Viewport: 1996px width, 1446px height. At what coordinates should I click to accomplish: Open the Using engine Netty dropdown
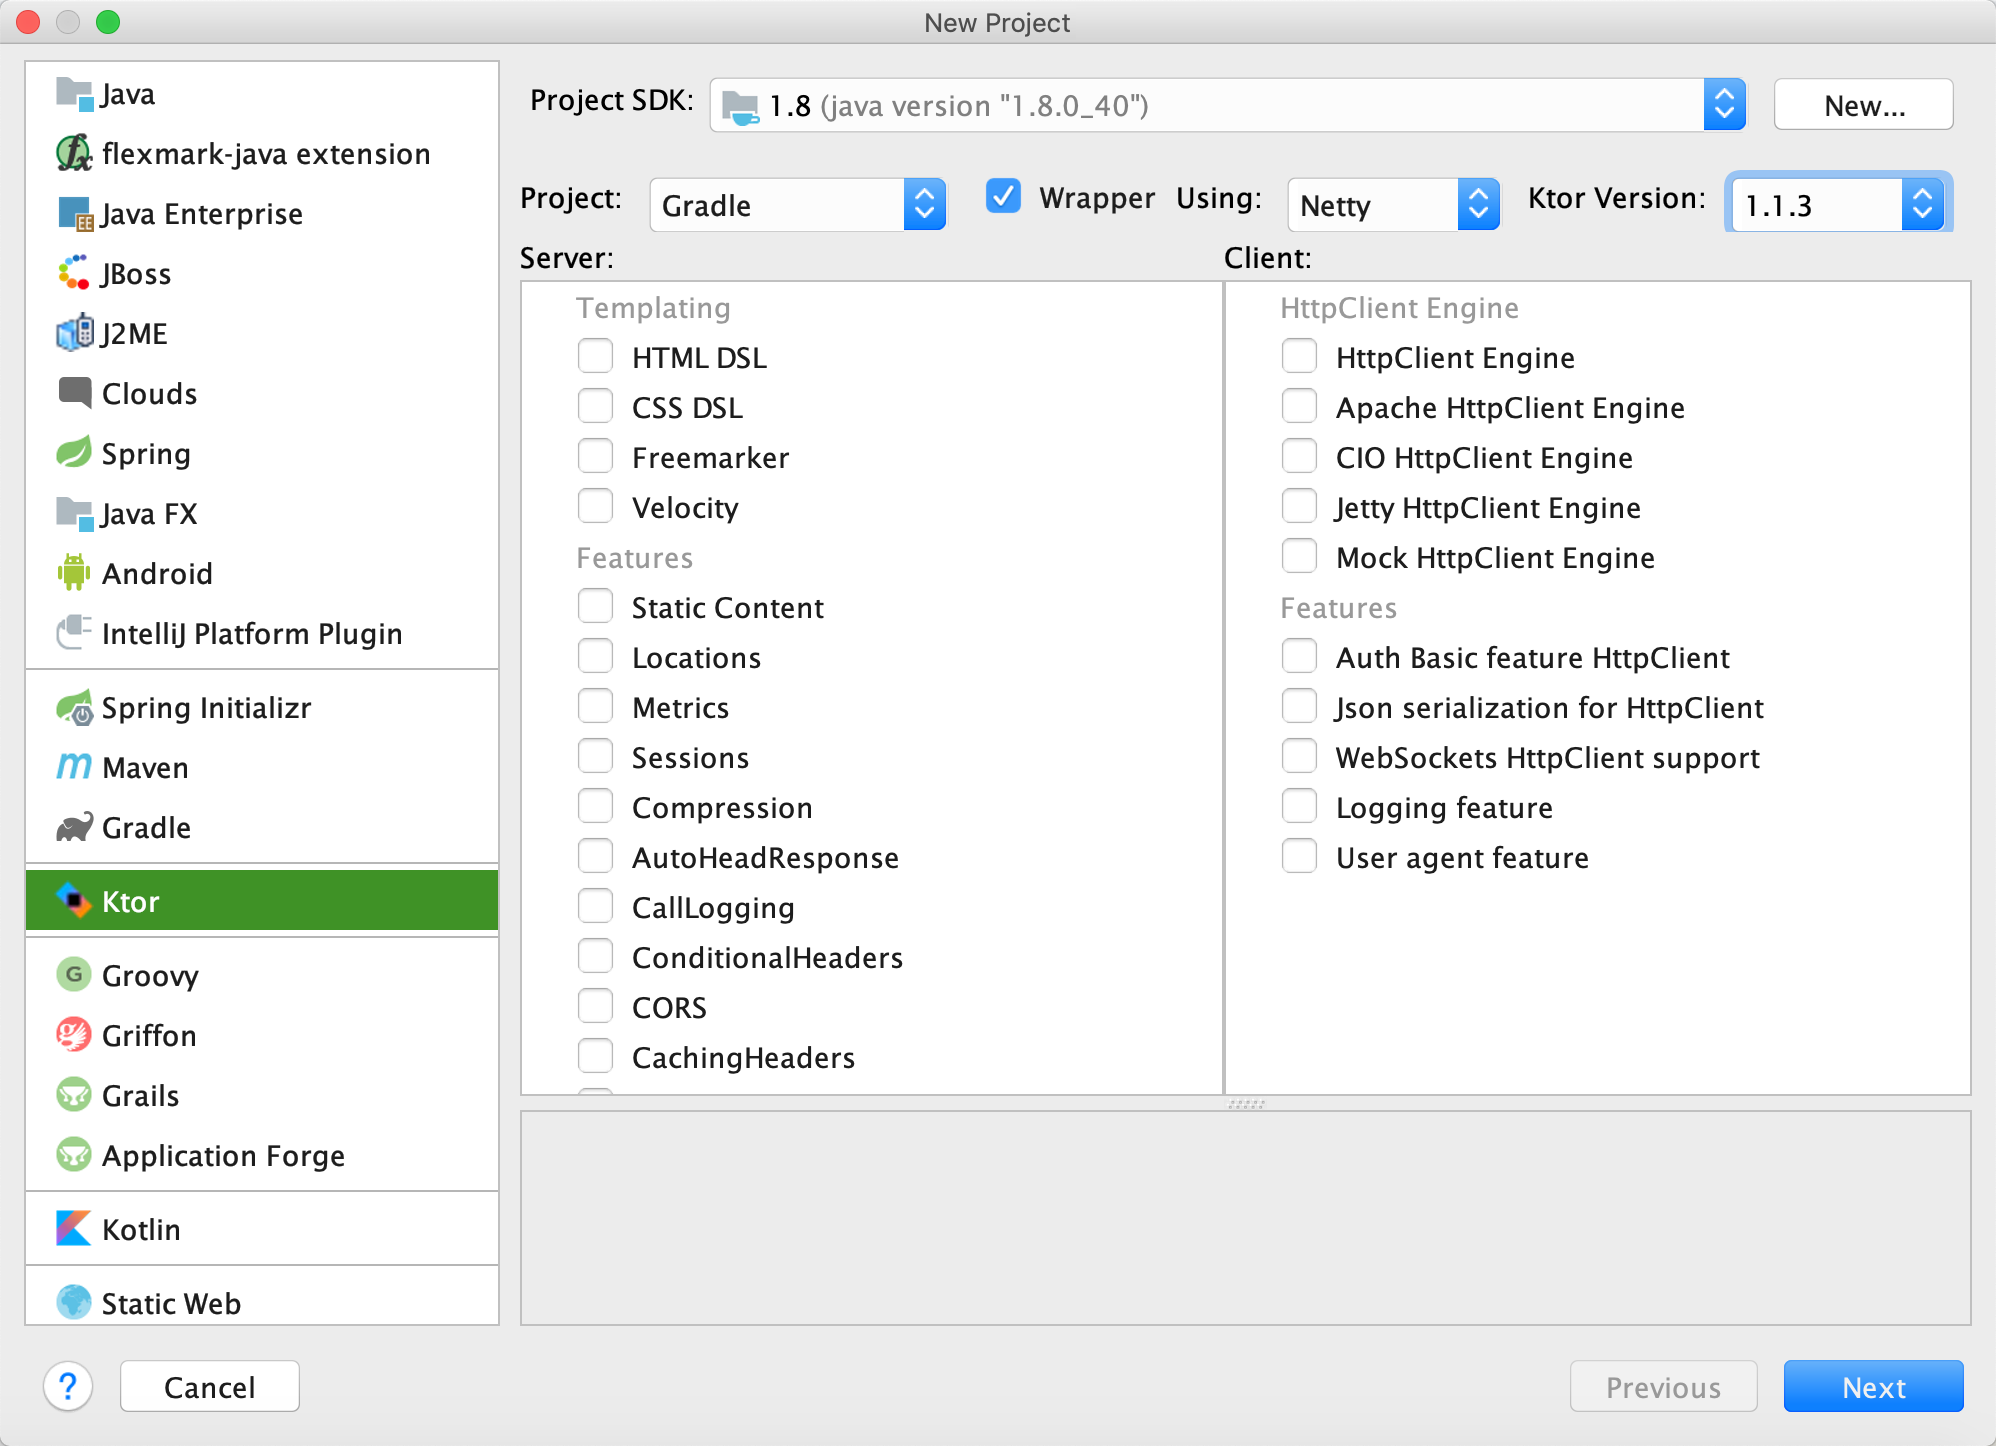tap(1393, 205)
